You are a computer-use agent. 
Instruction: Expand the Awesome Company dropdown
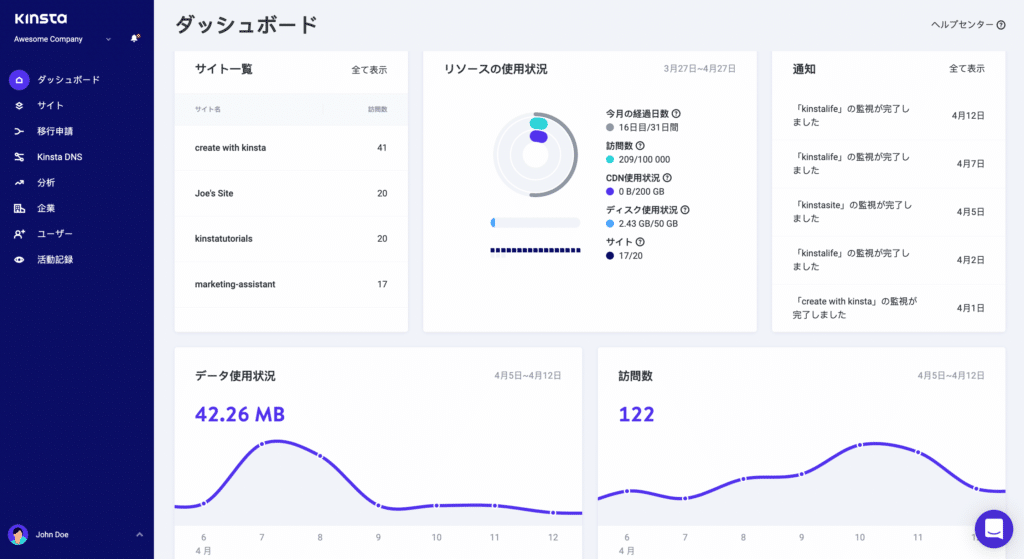107,40
